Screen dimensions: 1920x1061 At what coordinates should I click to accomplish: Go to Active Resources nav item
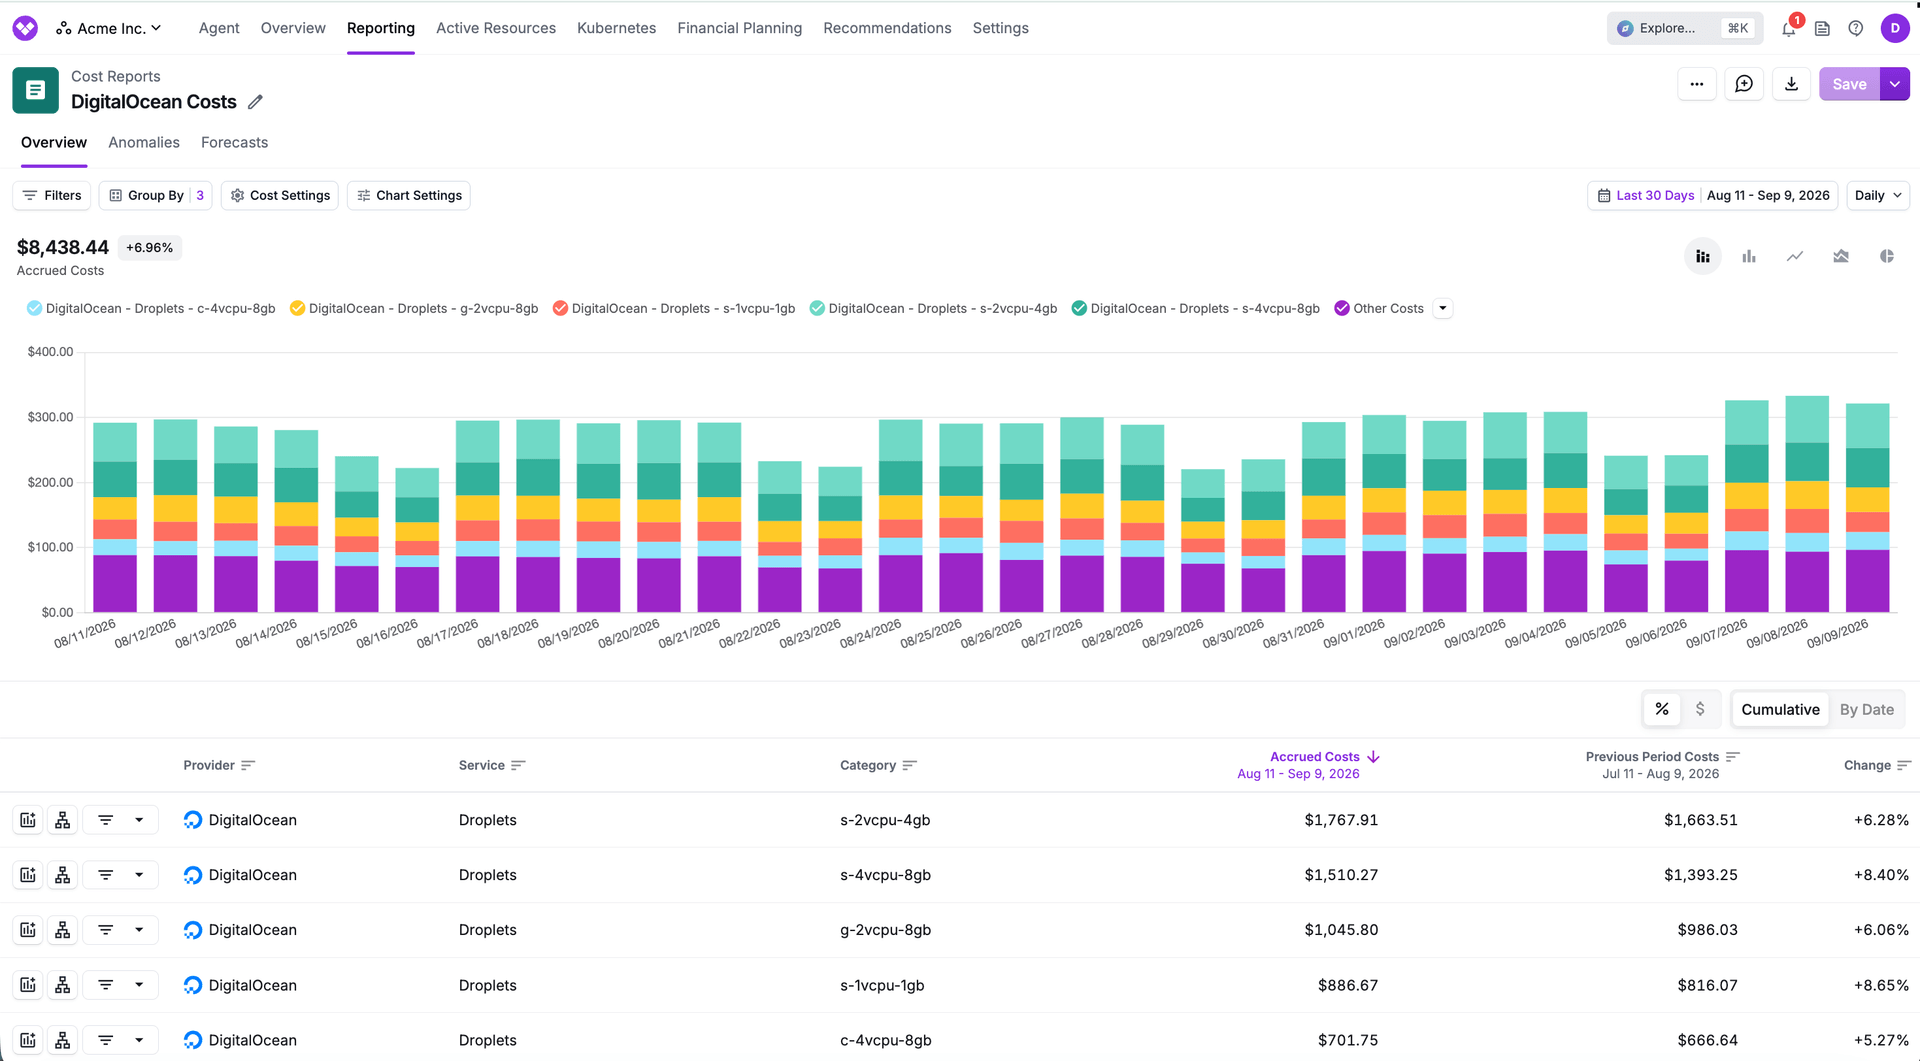(495, 28)
